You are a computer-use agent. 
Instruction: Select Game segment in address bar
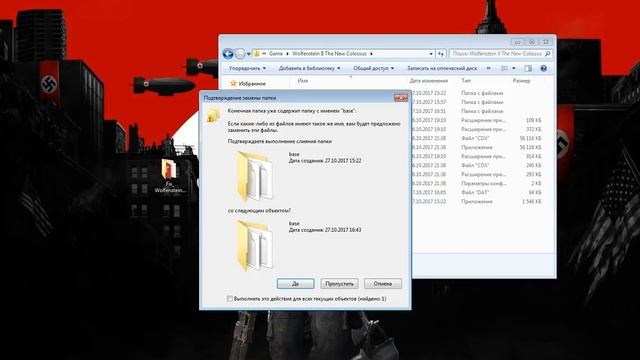276,53
